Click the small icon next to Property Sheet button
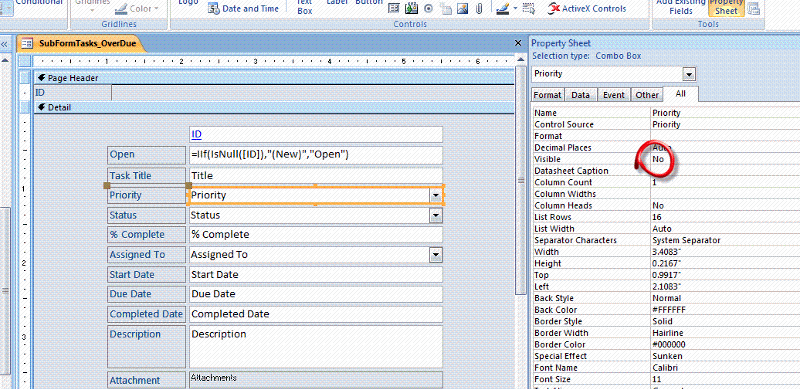The height and width of the screenshot is (389, 800). pyautogui.click(x=753, y=9)
